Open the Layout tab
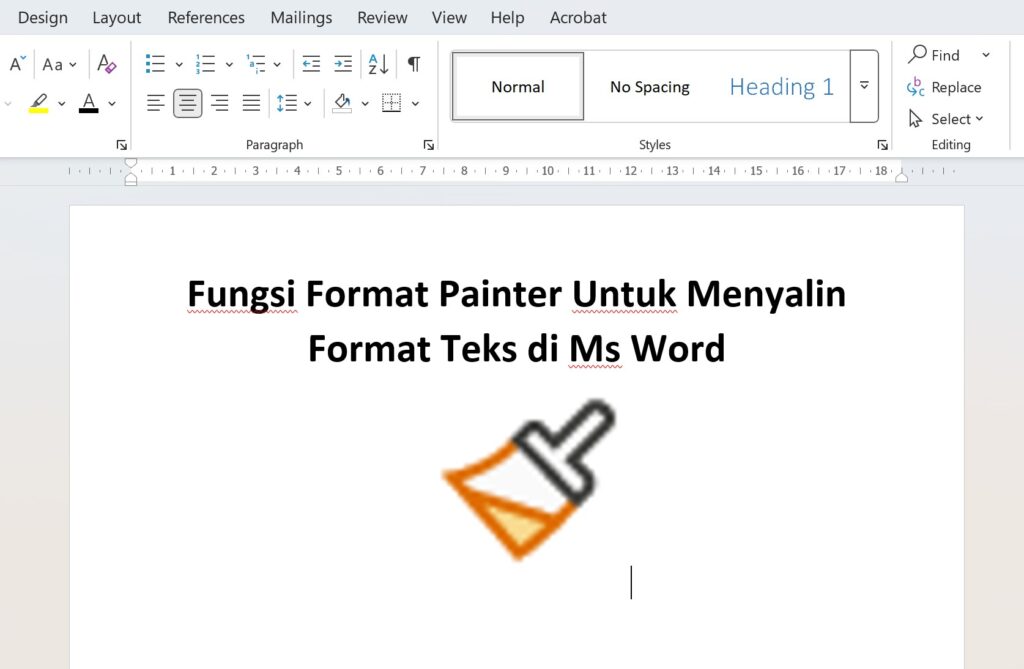This screenshot has width=1024, height=669. tap(116, 18)
